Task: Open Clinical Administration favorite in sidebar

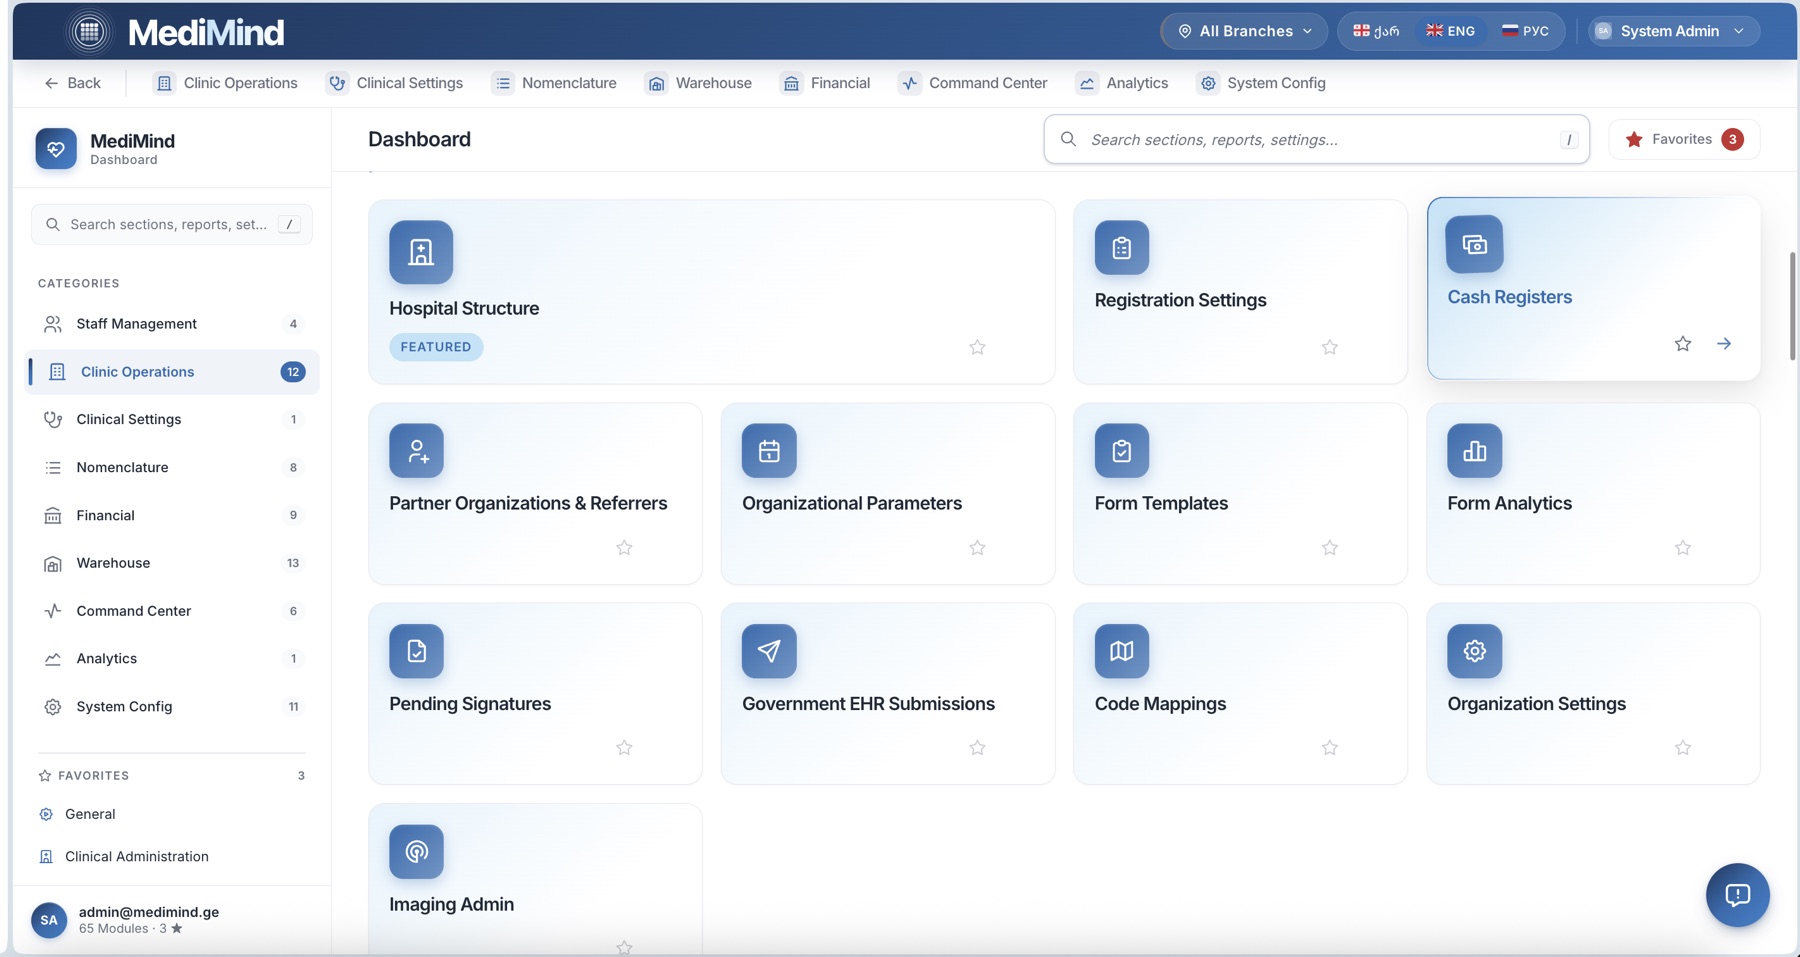Action: tap(171, 857)
